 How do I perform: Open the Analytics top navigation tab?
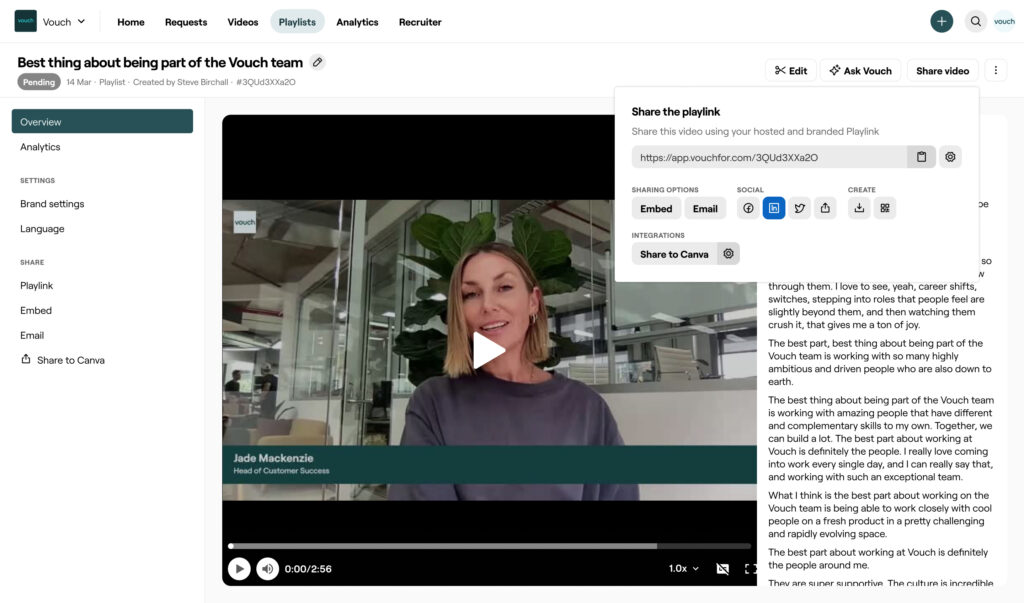tap(357, 22)
